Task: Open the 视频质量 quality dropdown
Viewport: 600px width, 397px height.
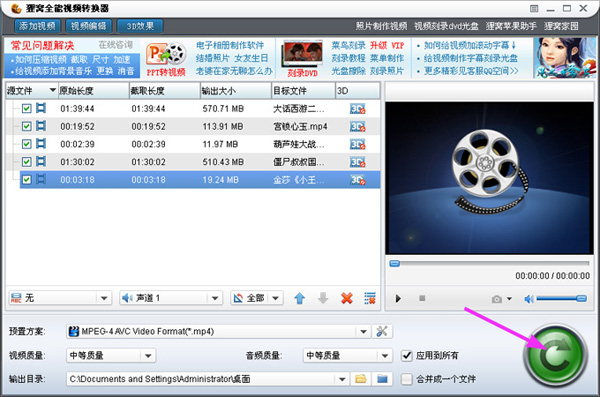Action: pos(148,356)
